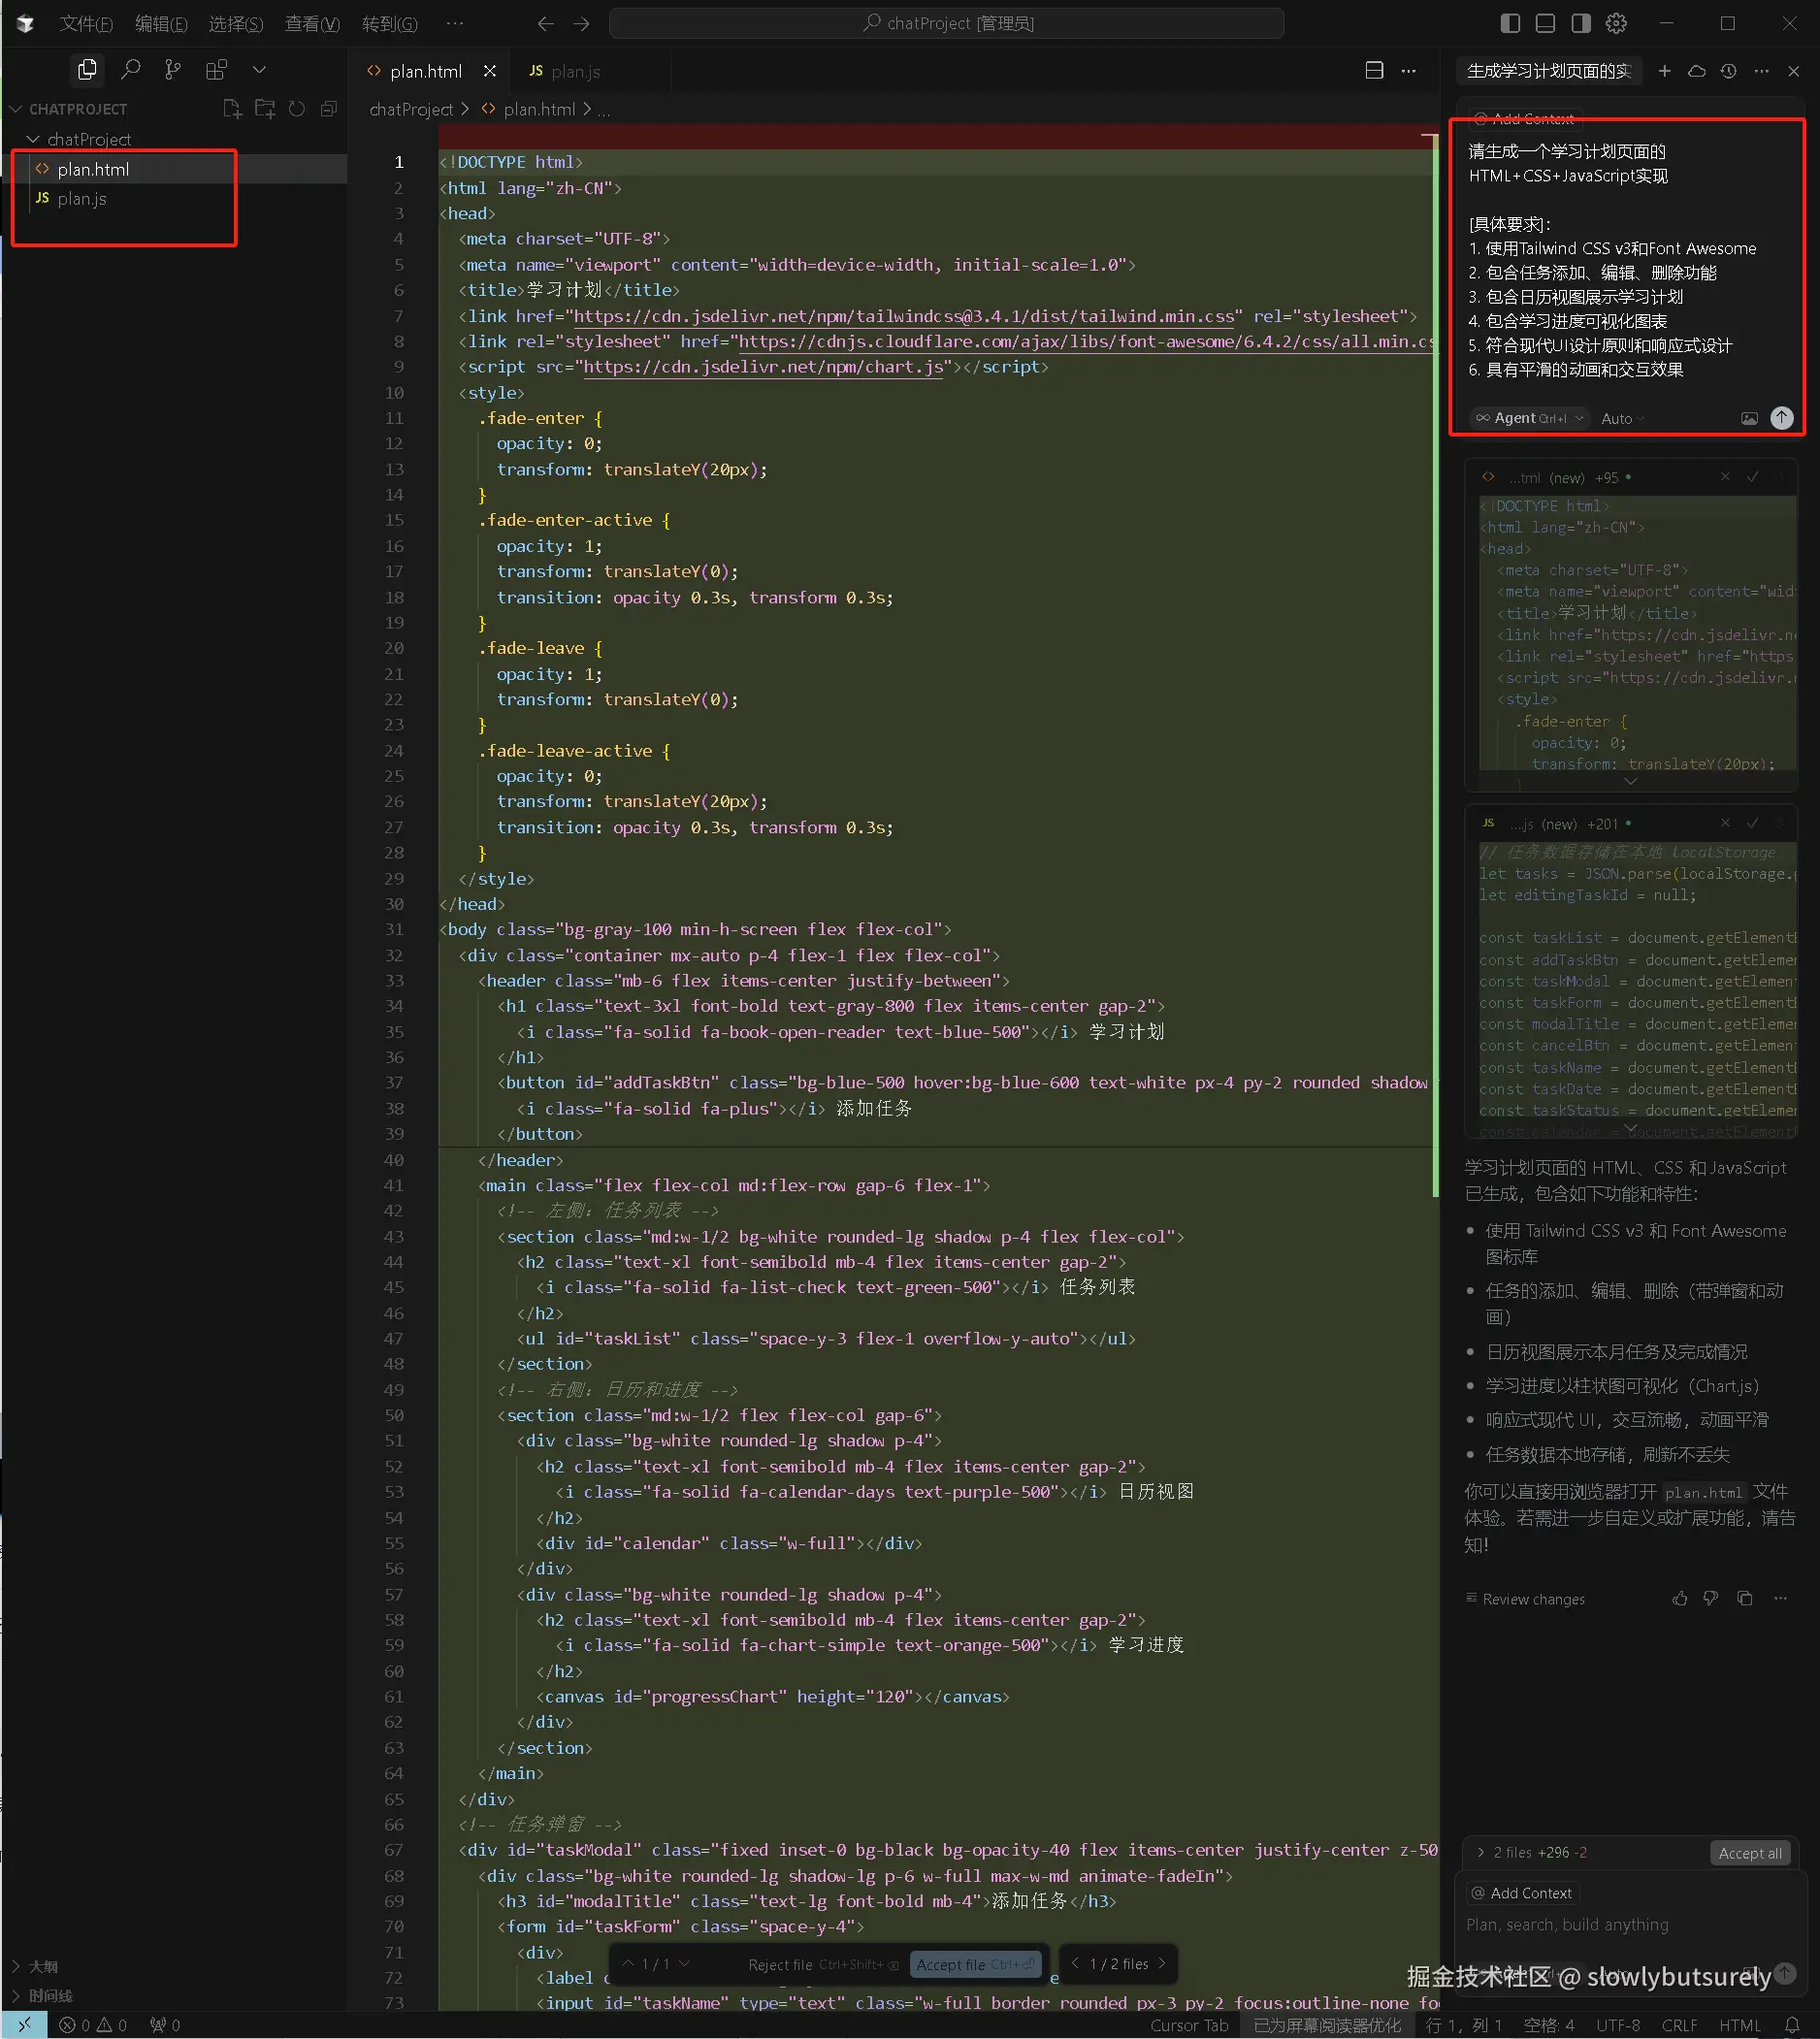
Task: Expand the plan.html diff preview card
Action: (1631, 781)
